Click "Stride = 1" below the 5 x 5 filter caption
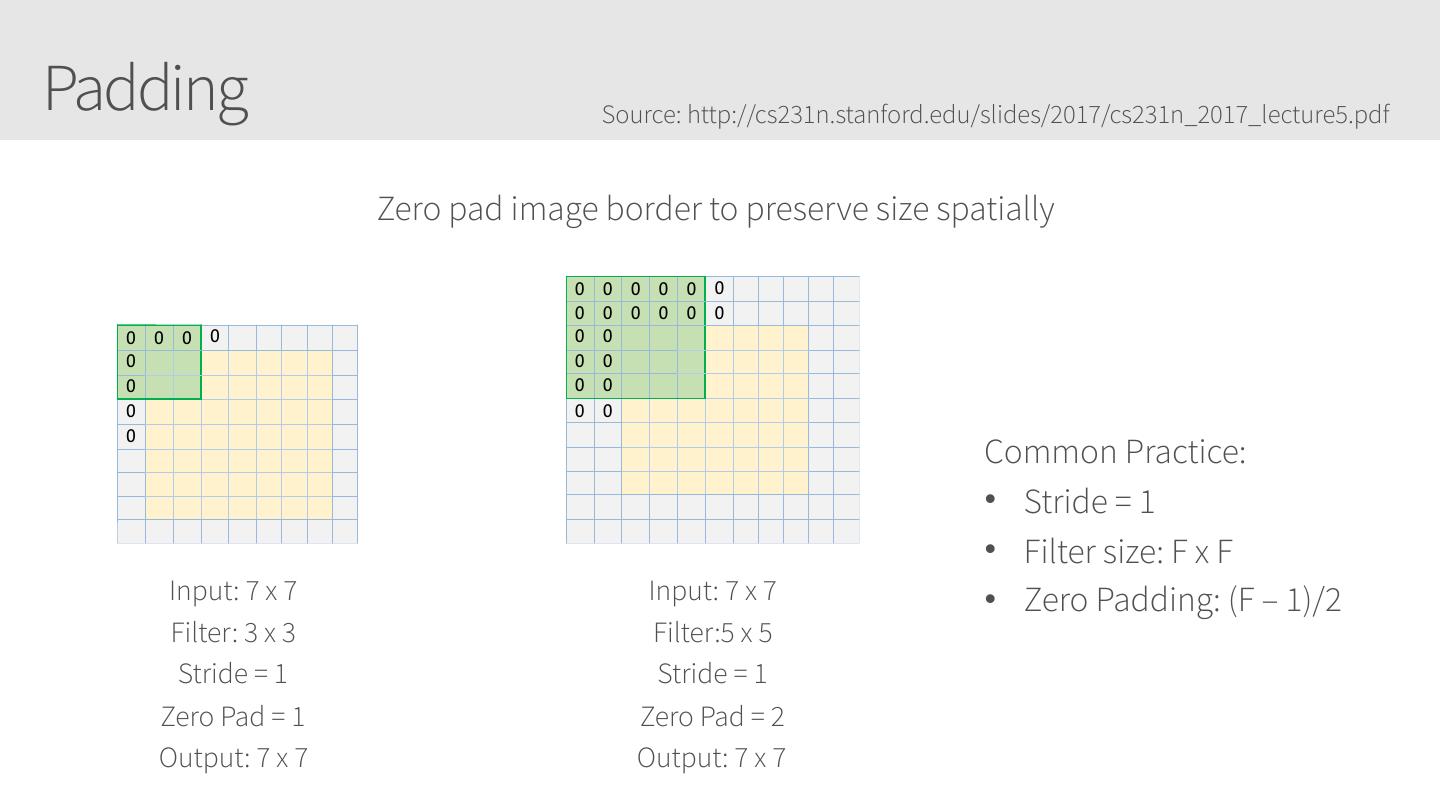This screenshot has width=1441, height=809. pos(712,674)
